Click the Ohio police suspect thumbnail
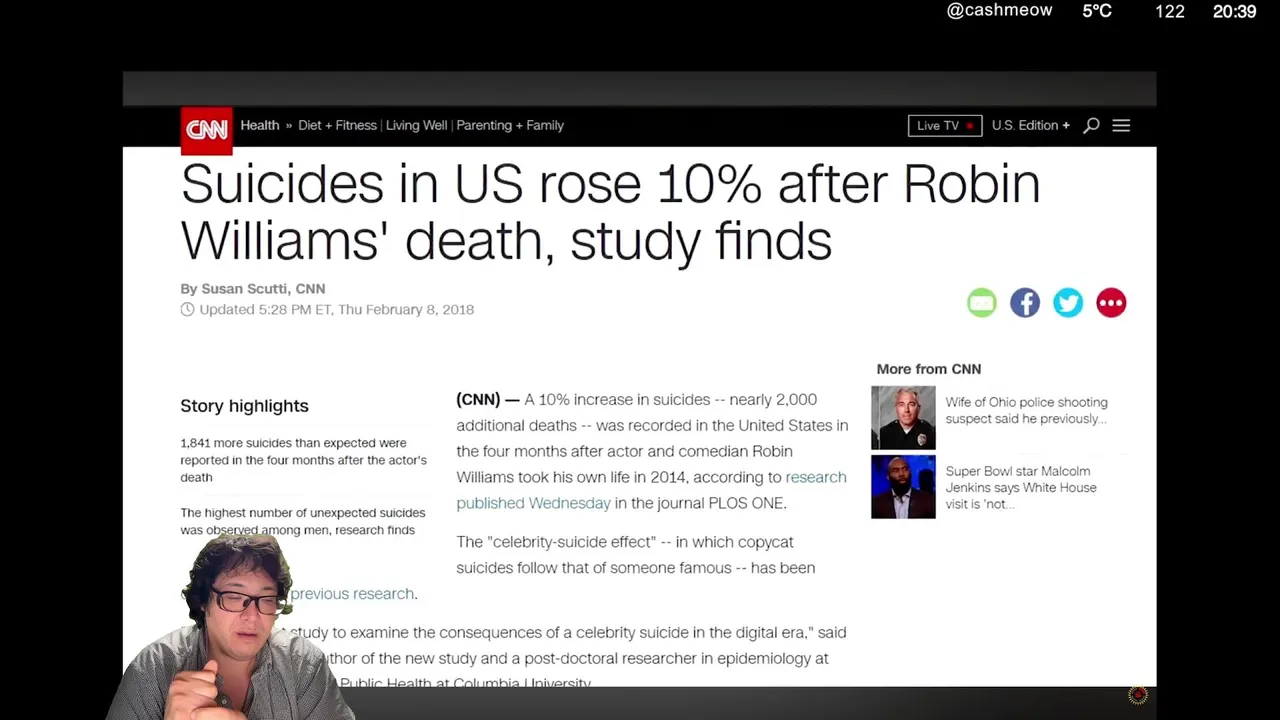The height and width of the screenshot is (720, 1280). [903, 418]
